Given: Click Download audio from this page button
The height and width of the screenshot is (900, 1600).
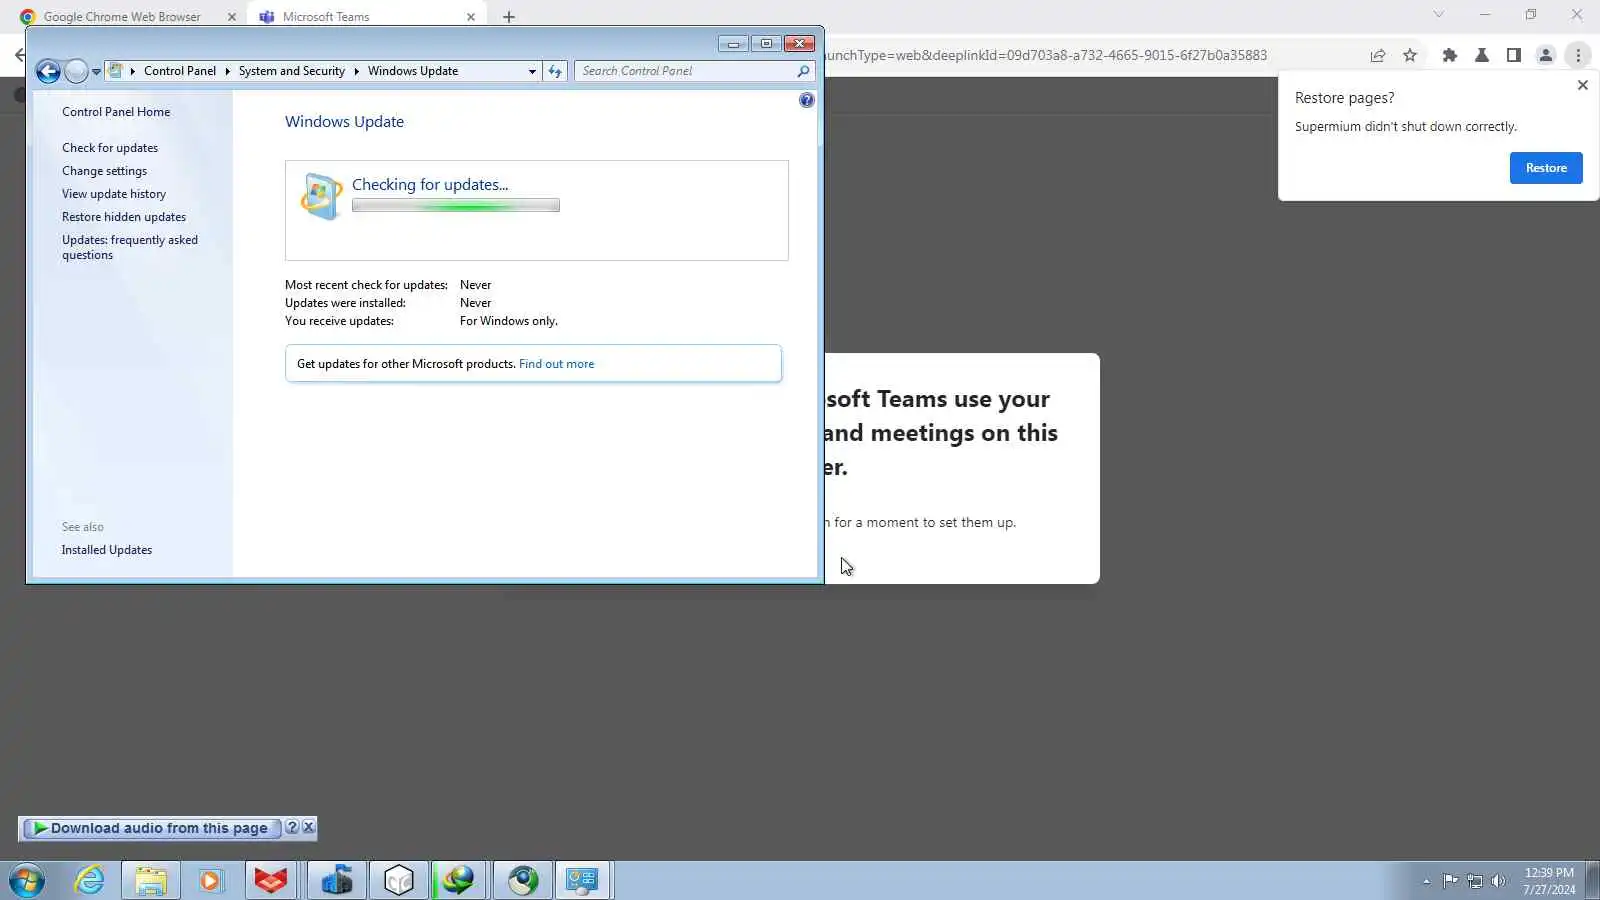Looking at the screenshot, I should [152, 828].
